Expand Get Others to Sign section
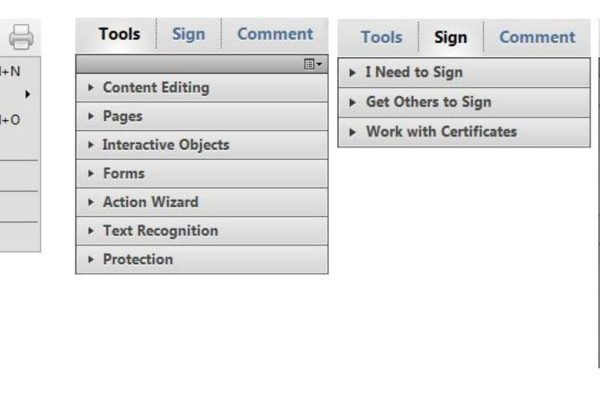The image size is (600, 400). (x=428, y=102)
